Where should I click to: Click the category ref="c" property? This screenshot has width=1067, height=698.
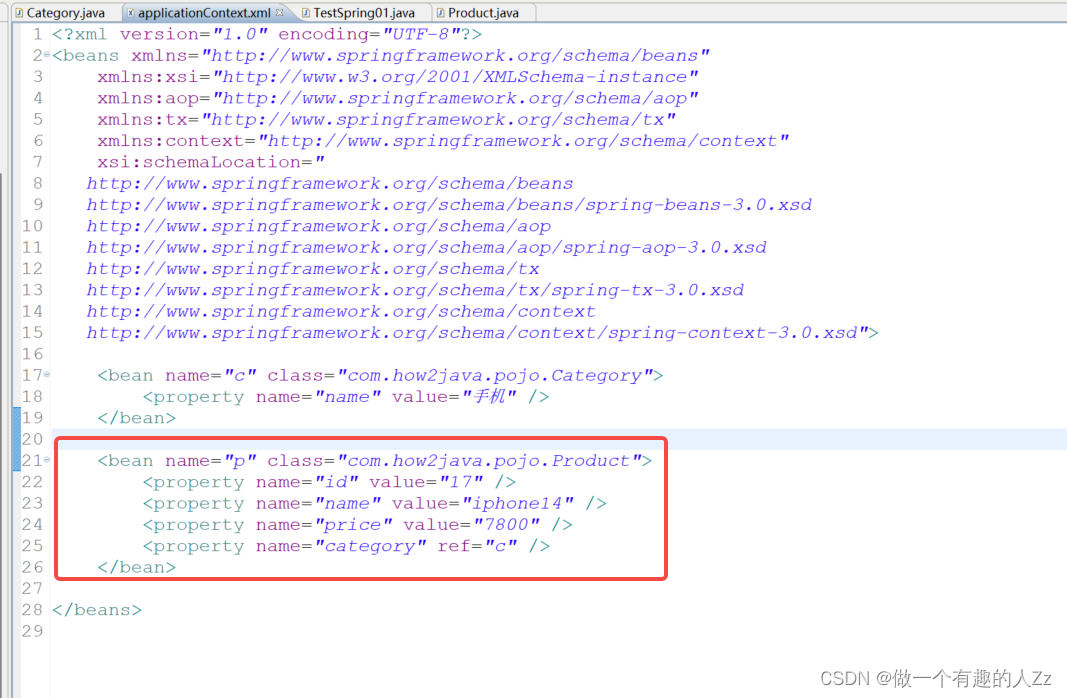tap(346, 546)
